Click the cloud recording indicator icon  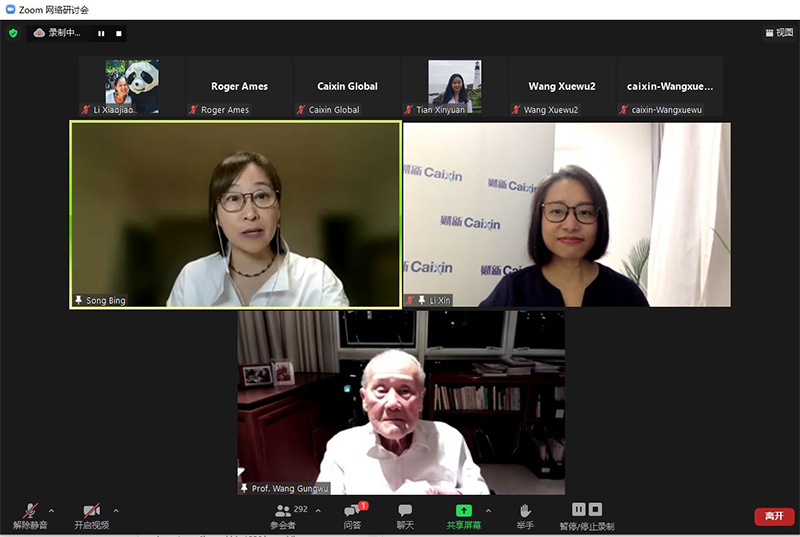point(39,33)
